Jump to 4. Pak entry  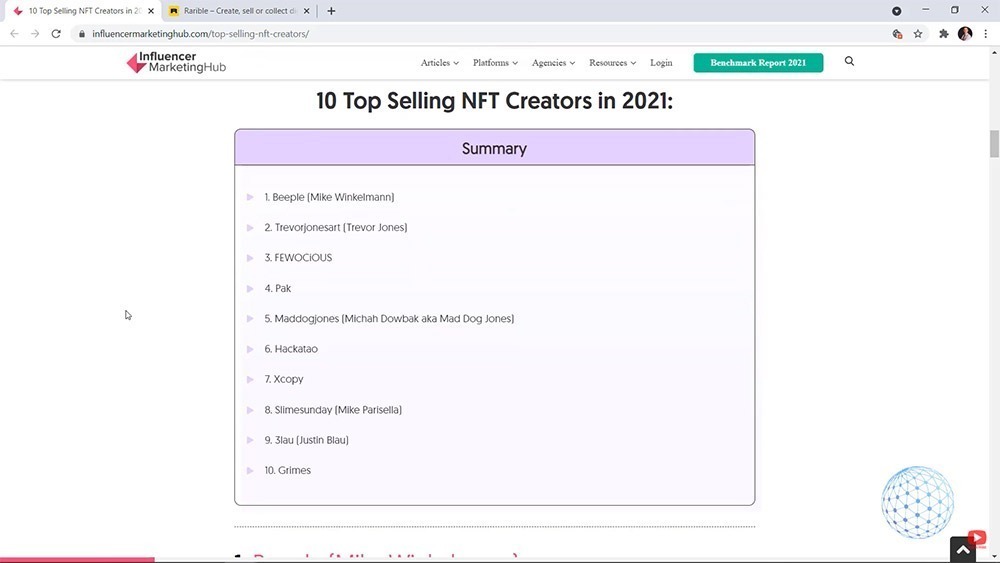click(x=277, y=288)
